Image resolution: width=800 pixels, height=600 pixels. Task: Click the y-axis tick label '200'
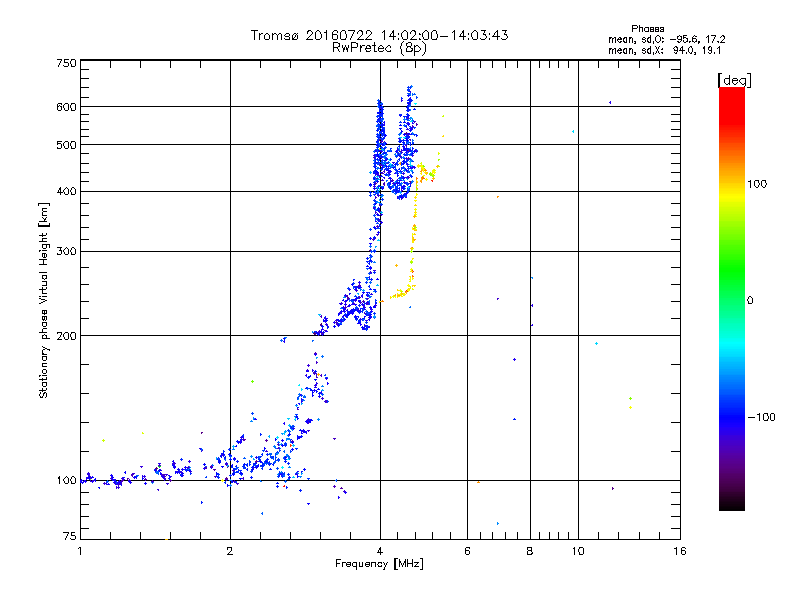[67, 336]
